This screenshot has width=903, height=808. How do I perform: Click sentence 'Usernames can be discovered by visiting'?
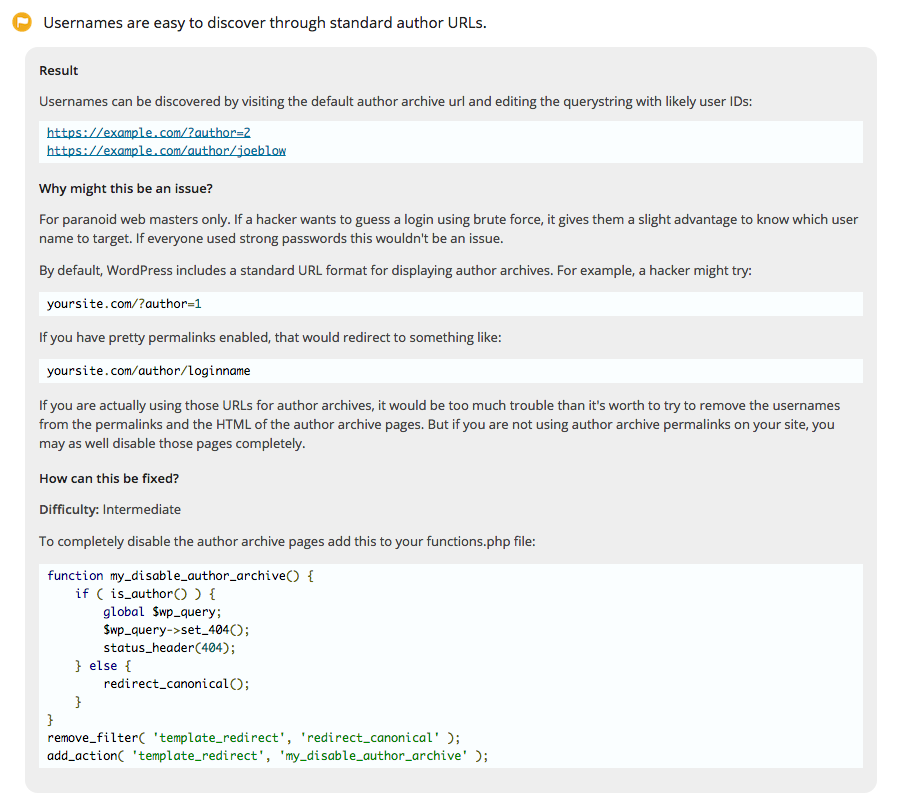[x=396, y=102]
